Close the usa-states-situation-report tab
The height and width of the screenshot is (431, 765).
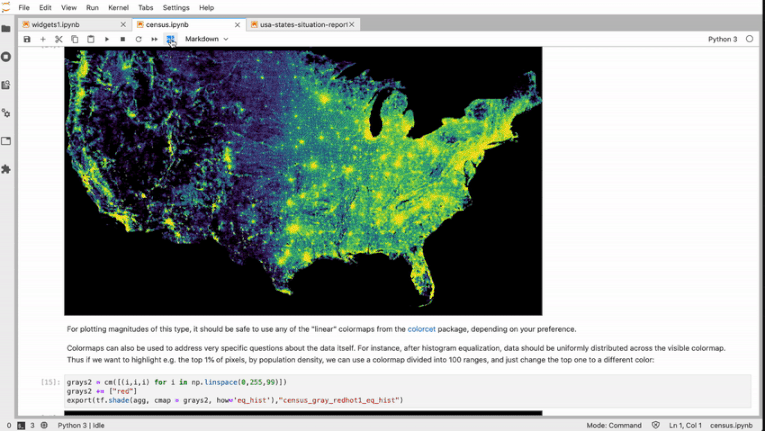(x=352, y=24)
